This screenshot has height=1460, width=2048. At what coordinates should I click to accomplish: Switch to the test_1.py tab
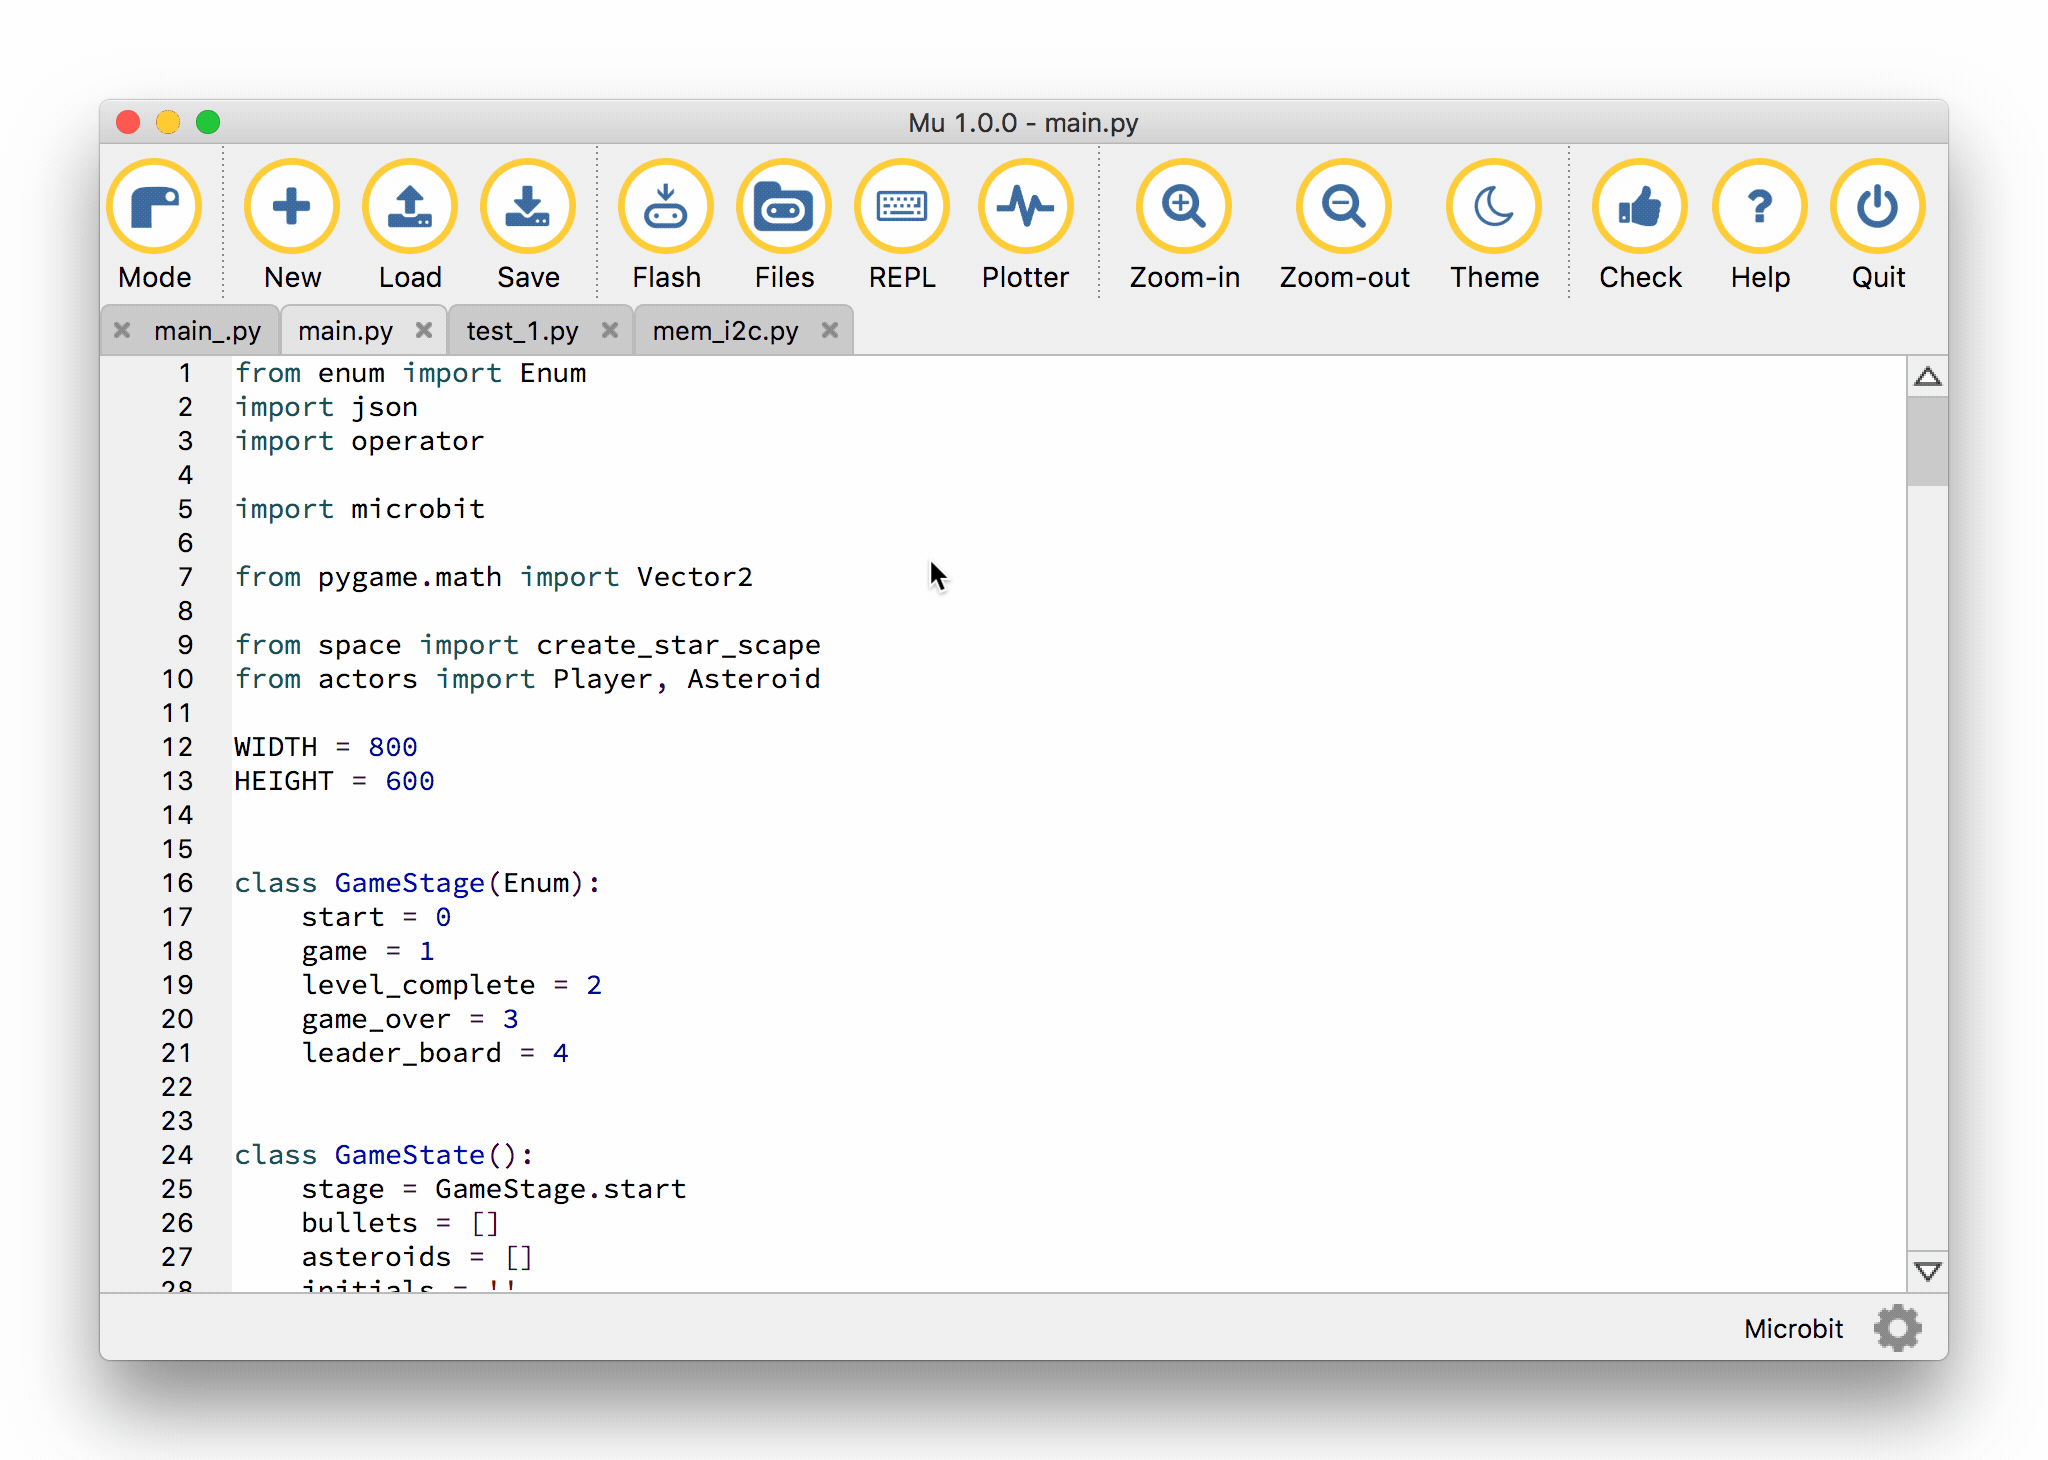click(x=522, y=331)
